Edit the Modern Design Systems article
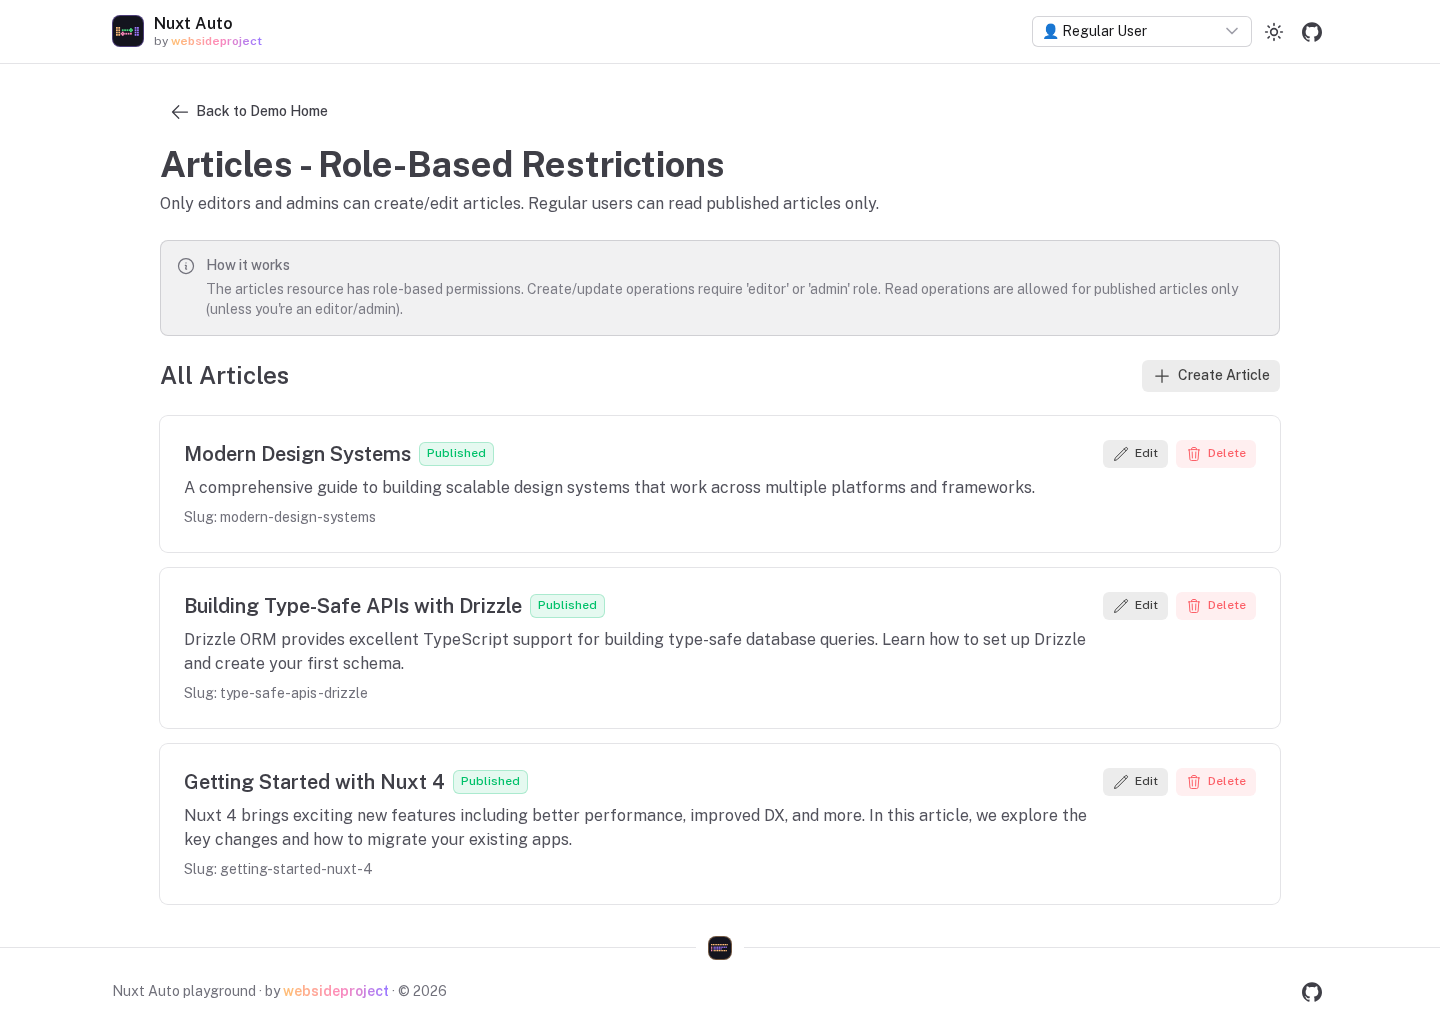The width and height of the screenshot is (1440, 1024). tap(1135, 454)
